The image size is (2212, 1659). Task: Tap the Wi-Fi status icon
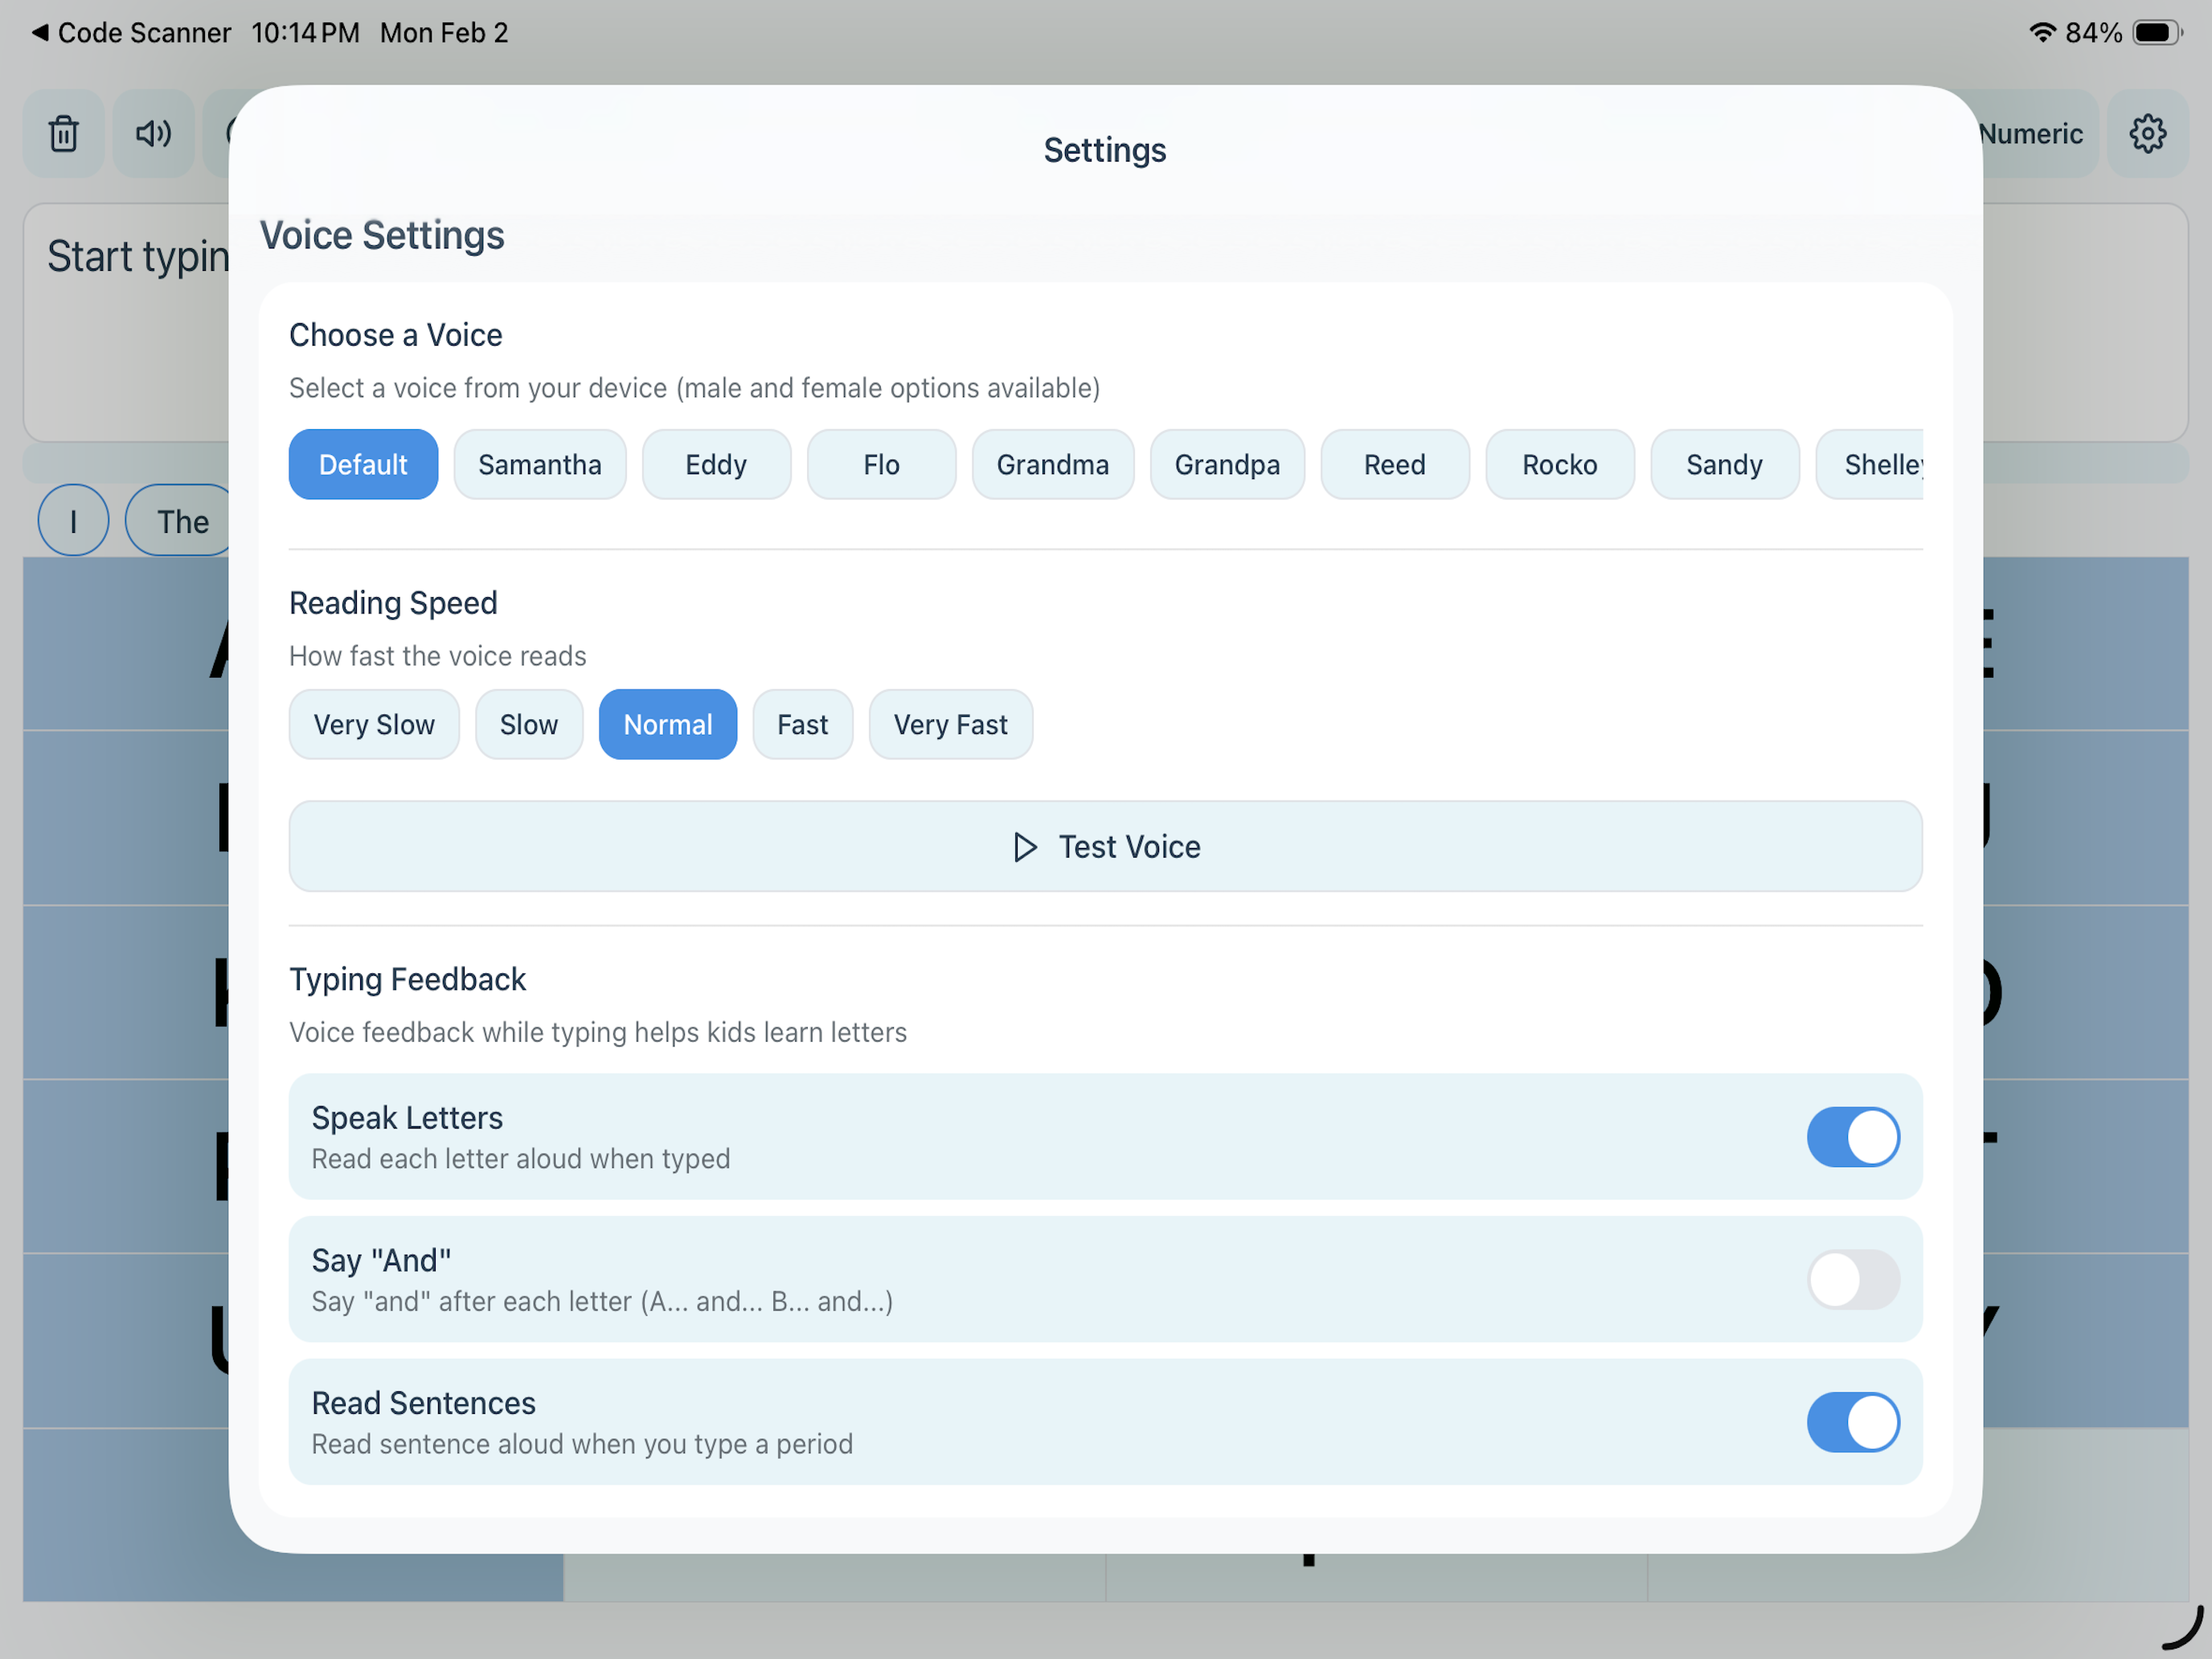[x=2042, y=33]
